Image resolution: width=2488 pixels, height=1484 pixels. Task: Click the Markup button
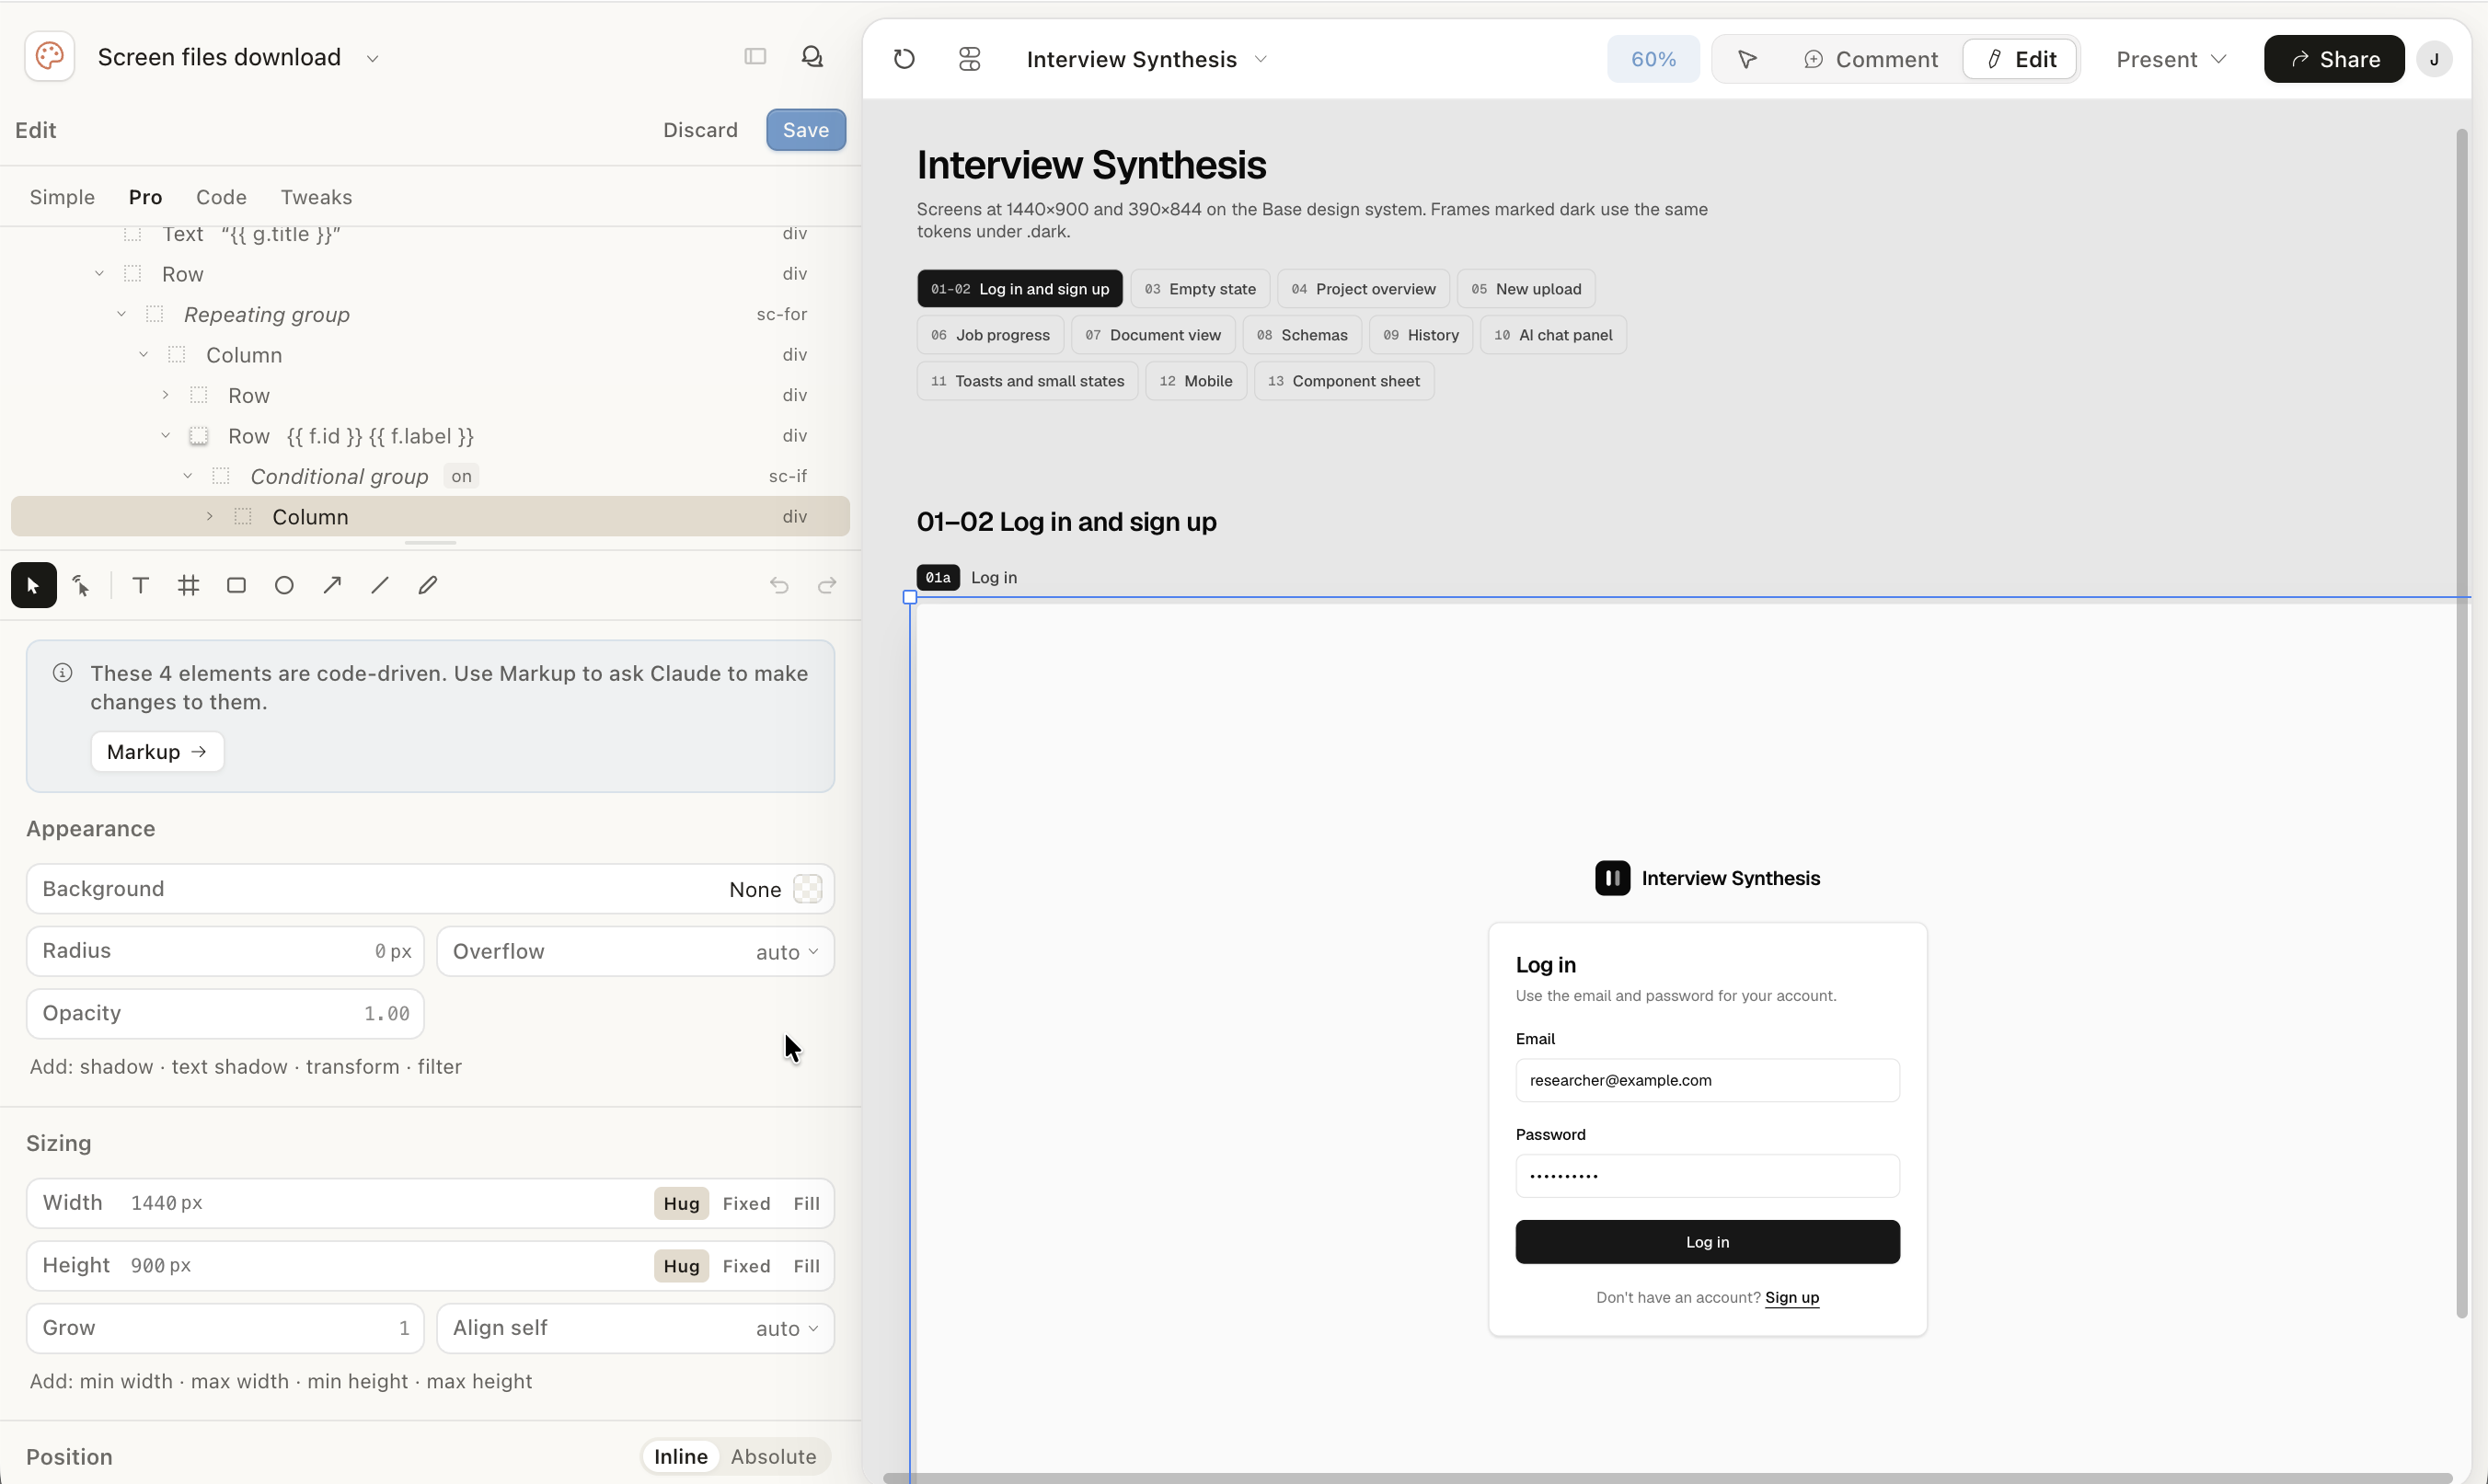point(157,751)
